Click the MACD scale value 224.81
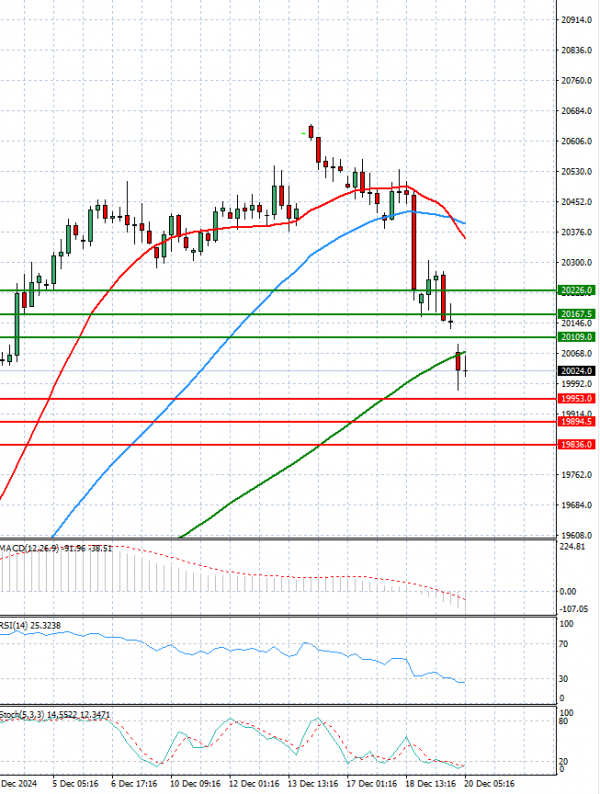600x794 pixels. 572,547
